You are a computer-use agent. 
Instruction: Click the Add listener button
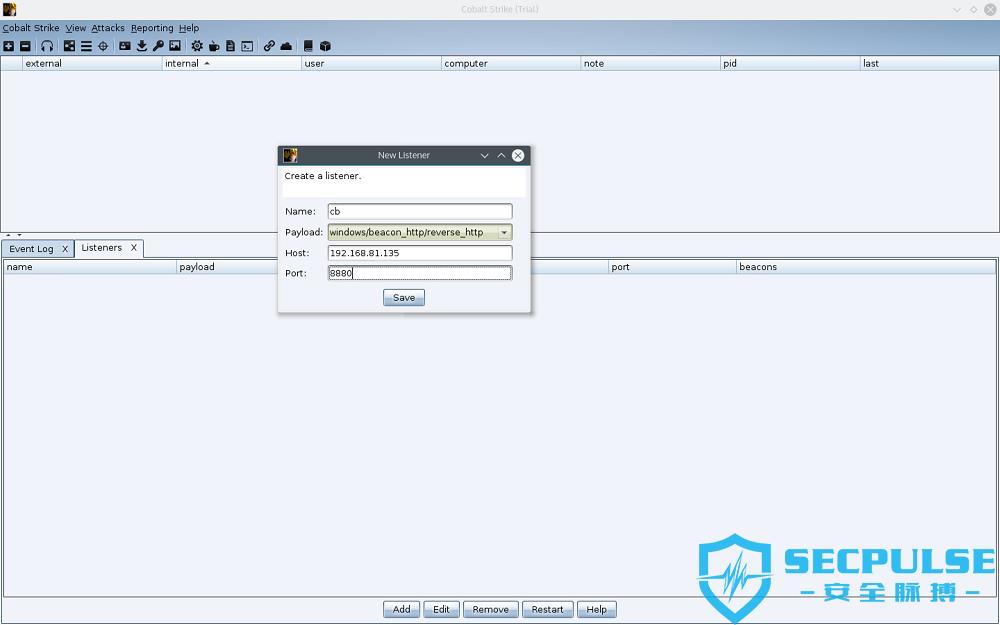point(401,609)
